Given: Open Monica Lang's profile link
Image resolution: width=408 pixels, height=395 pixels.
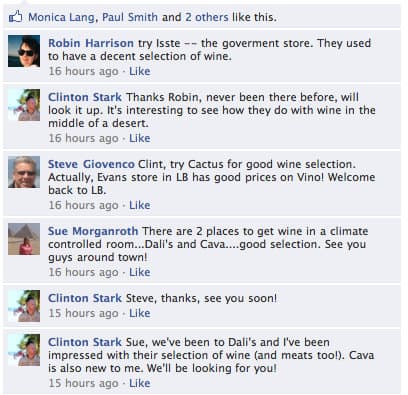Looking at the screenshot, I should pos(61,17).
